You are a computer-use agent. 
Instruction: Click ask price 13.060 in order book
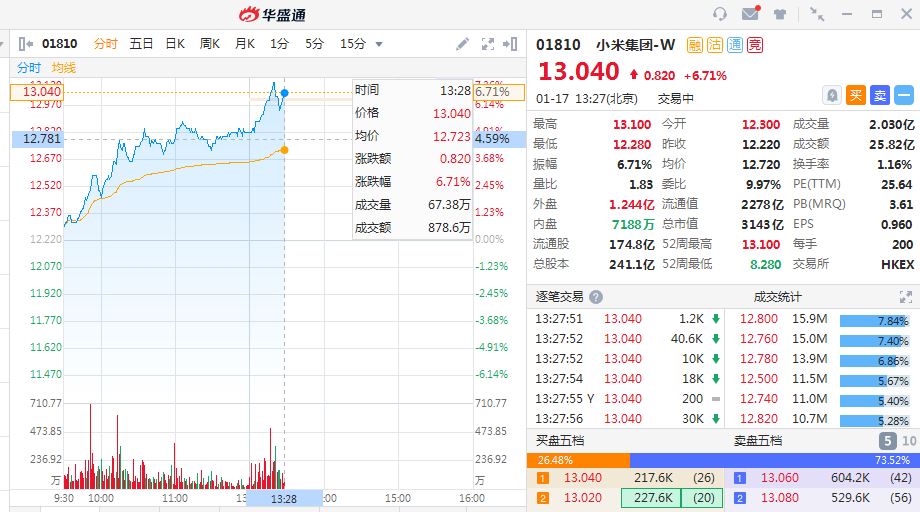(x=780, y=478)
